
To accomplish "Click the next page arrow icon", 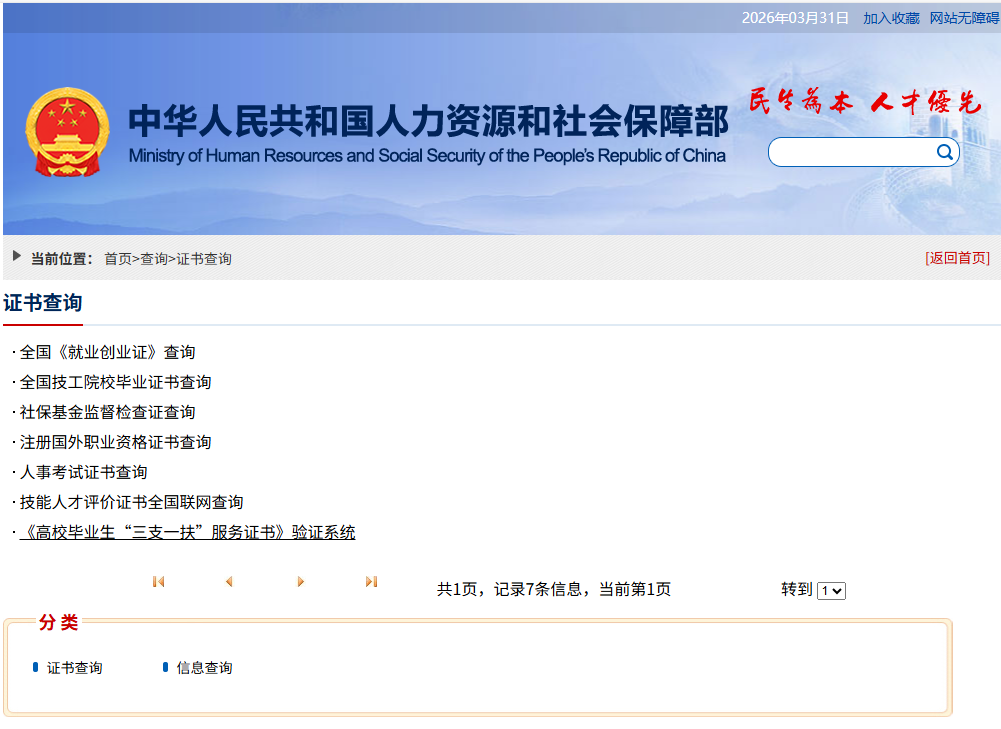I will 300,582.
